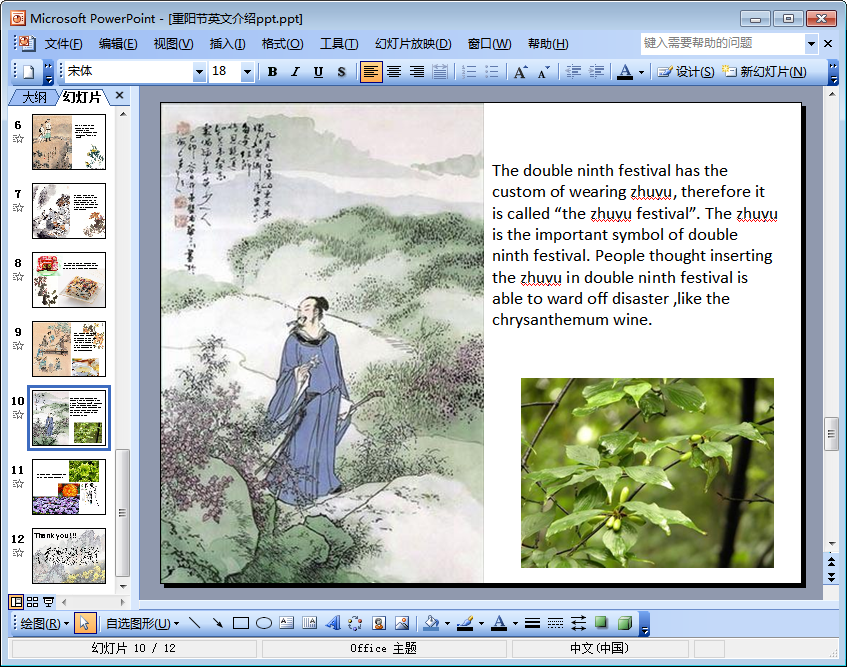Viewport: 847px width, 667px height.
Task: Insert a New Slide
Action: click(x=764, y=72)
